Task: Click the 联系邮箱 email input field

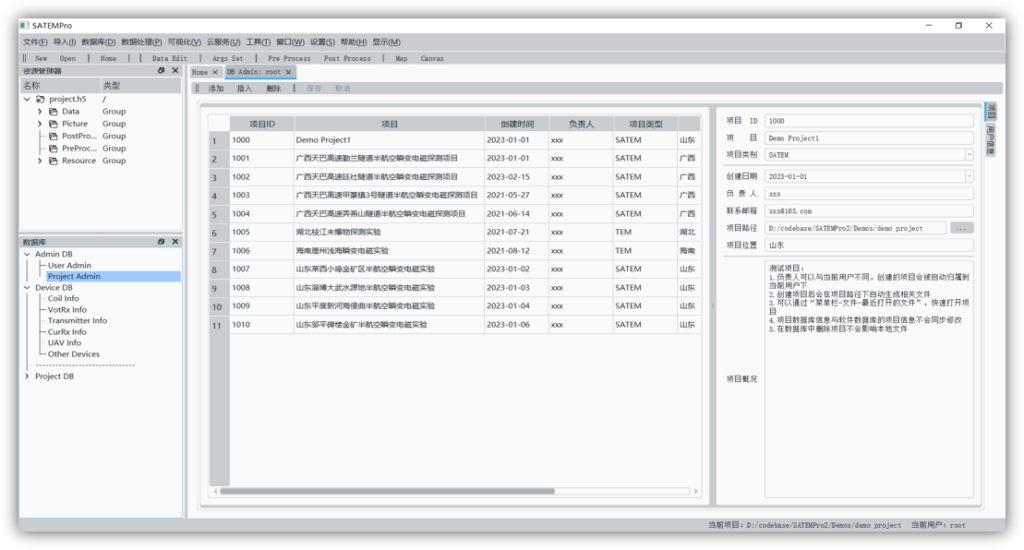Action: pyautogui.click(x=869, y=211)
